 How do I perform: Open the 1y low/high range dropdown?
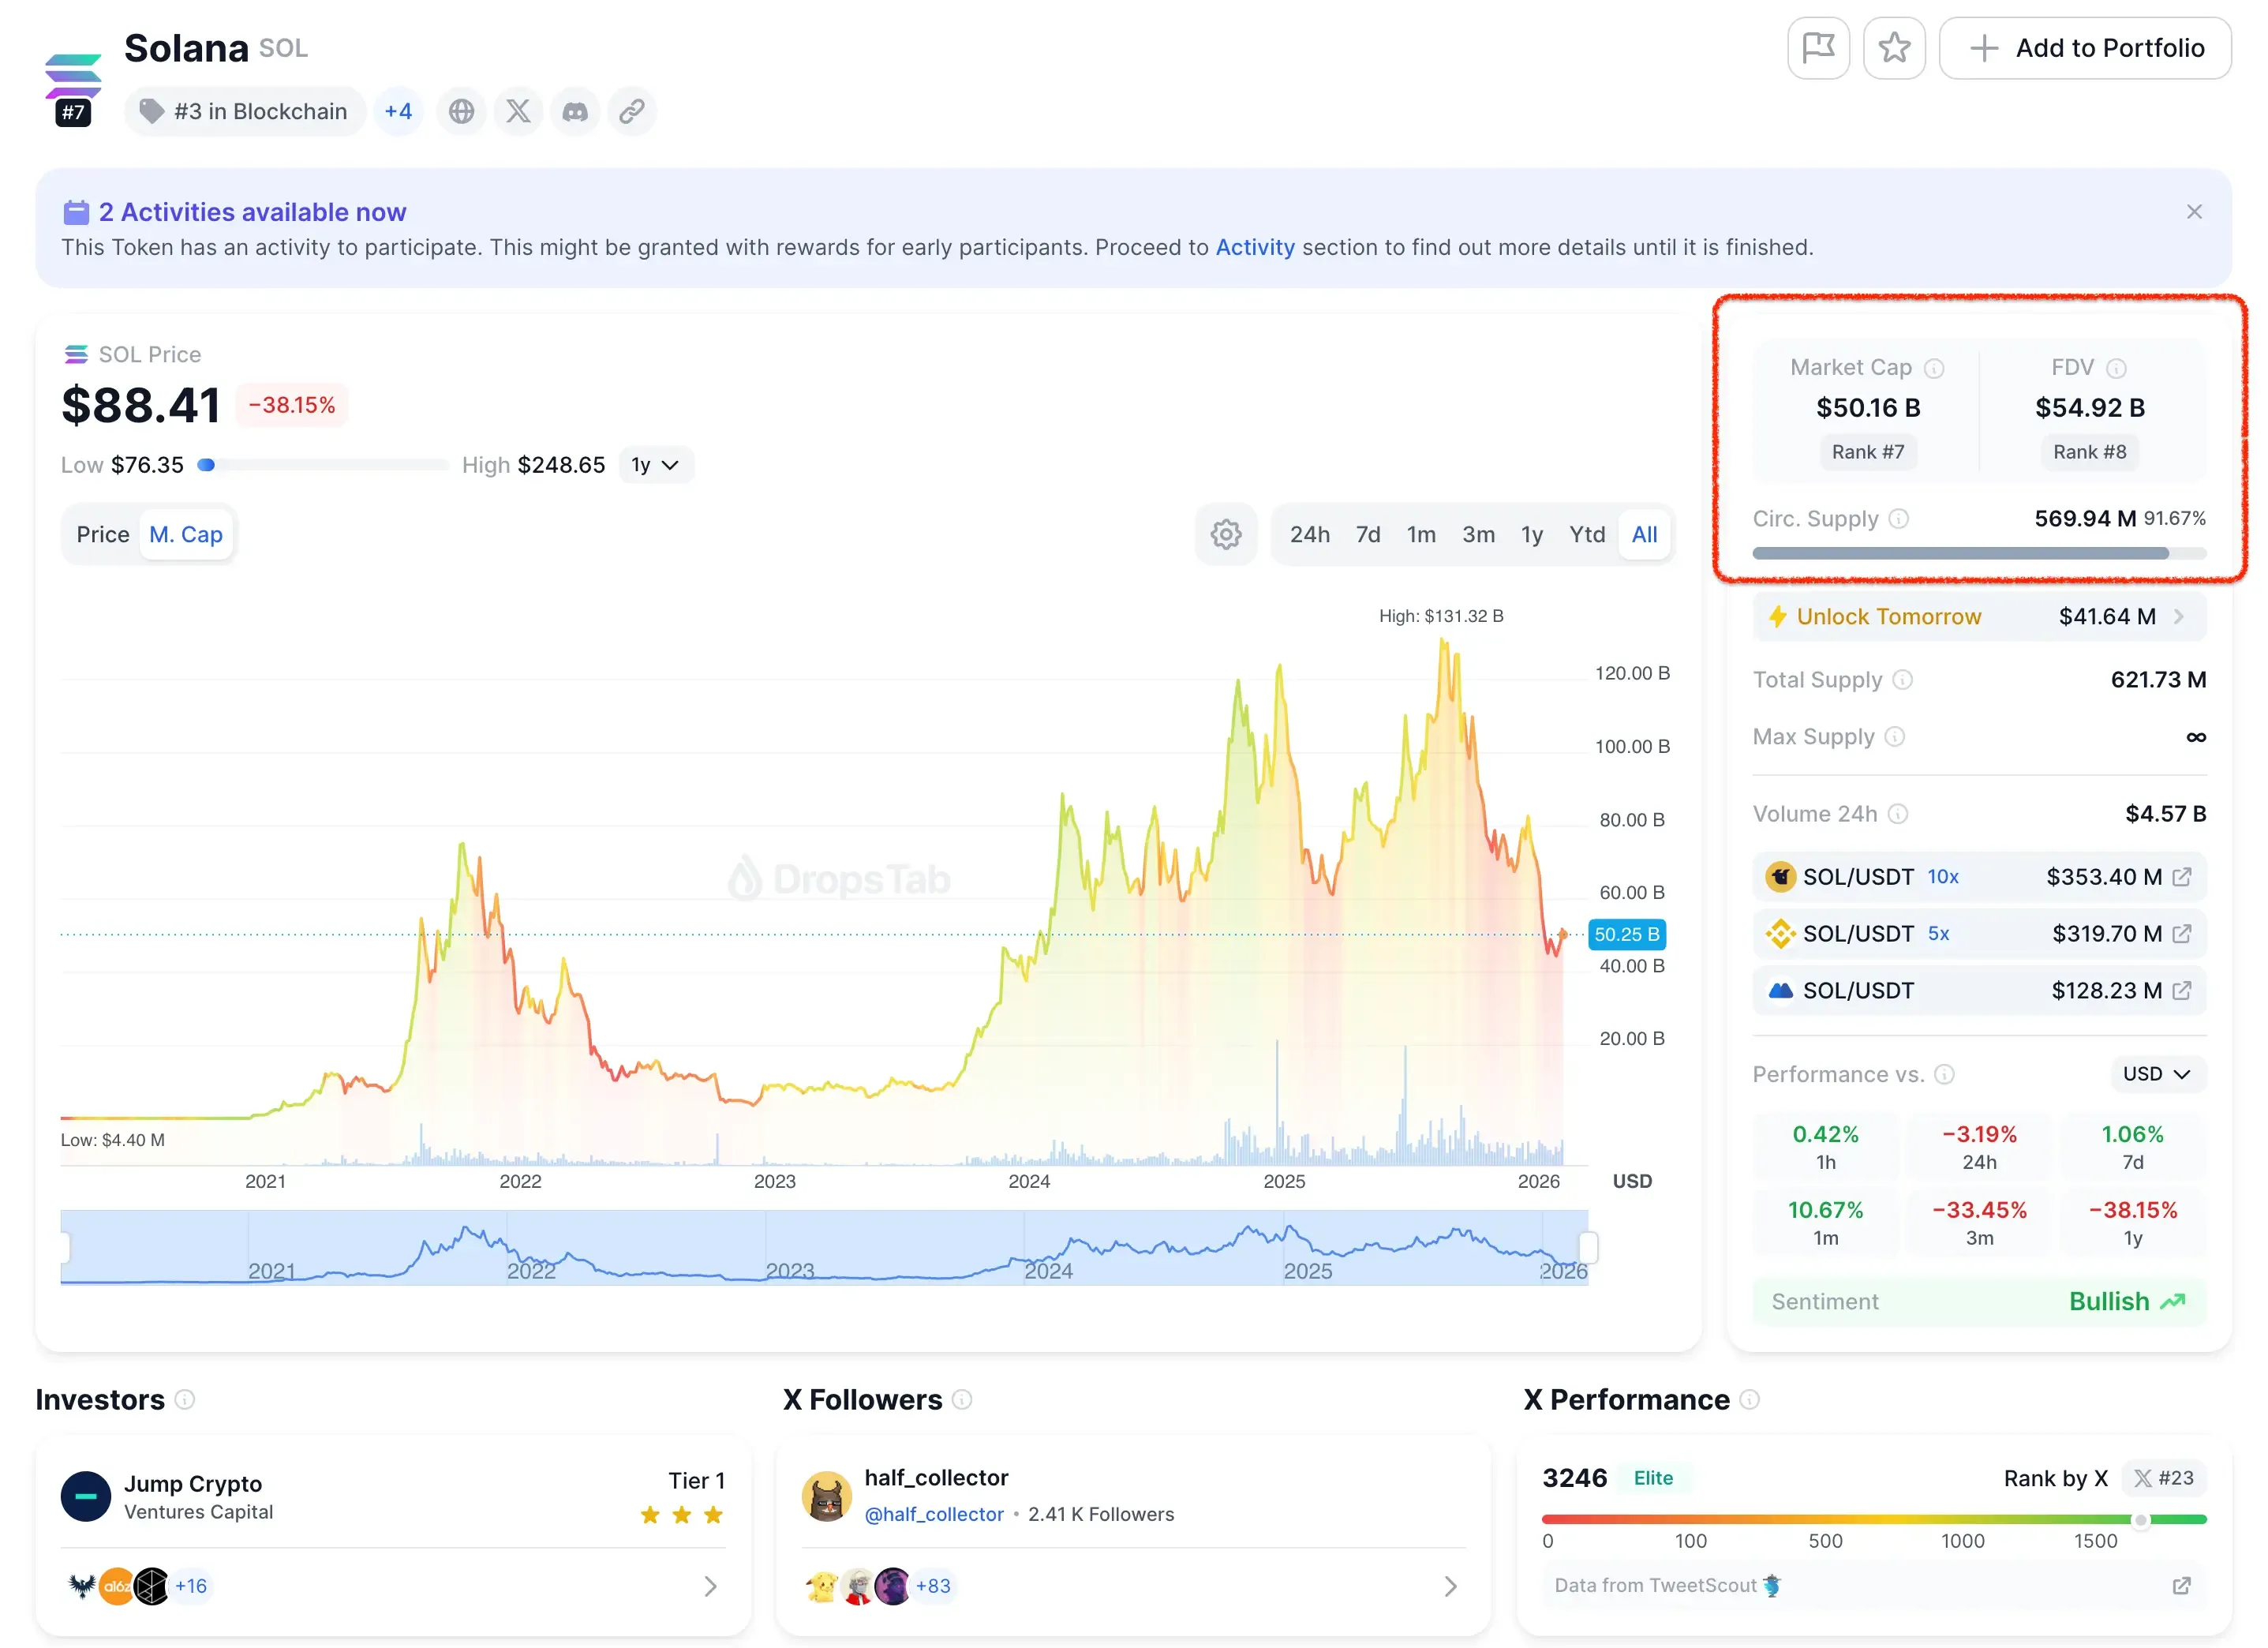click(x=655, y=465)
